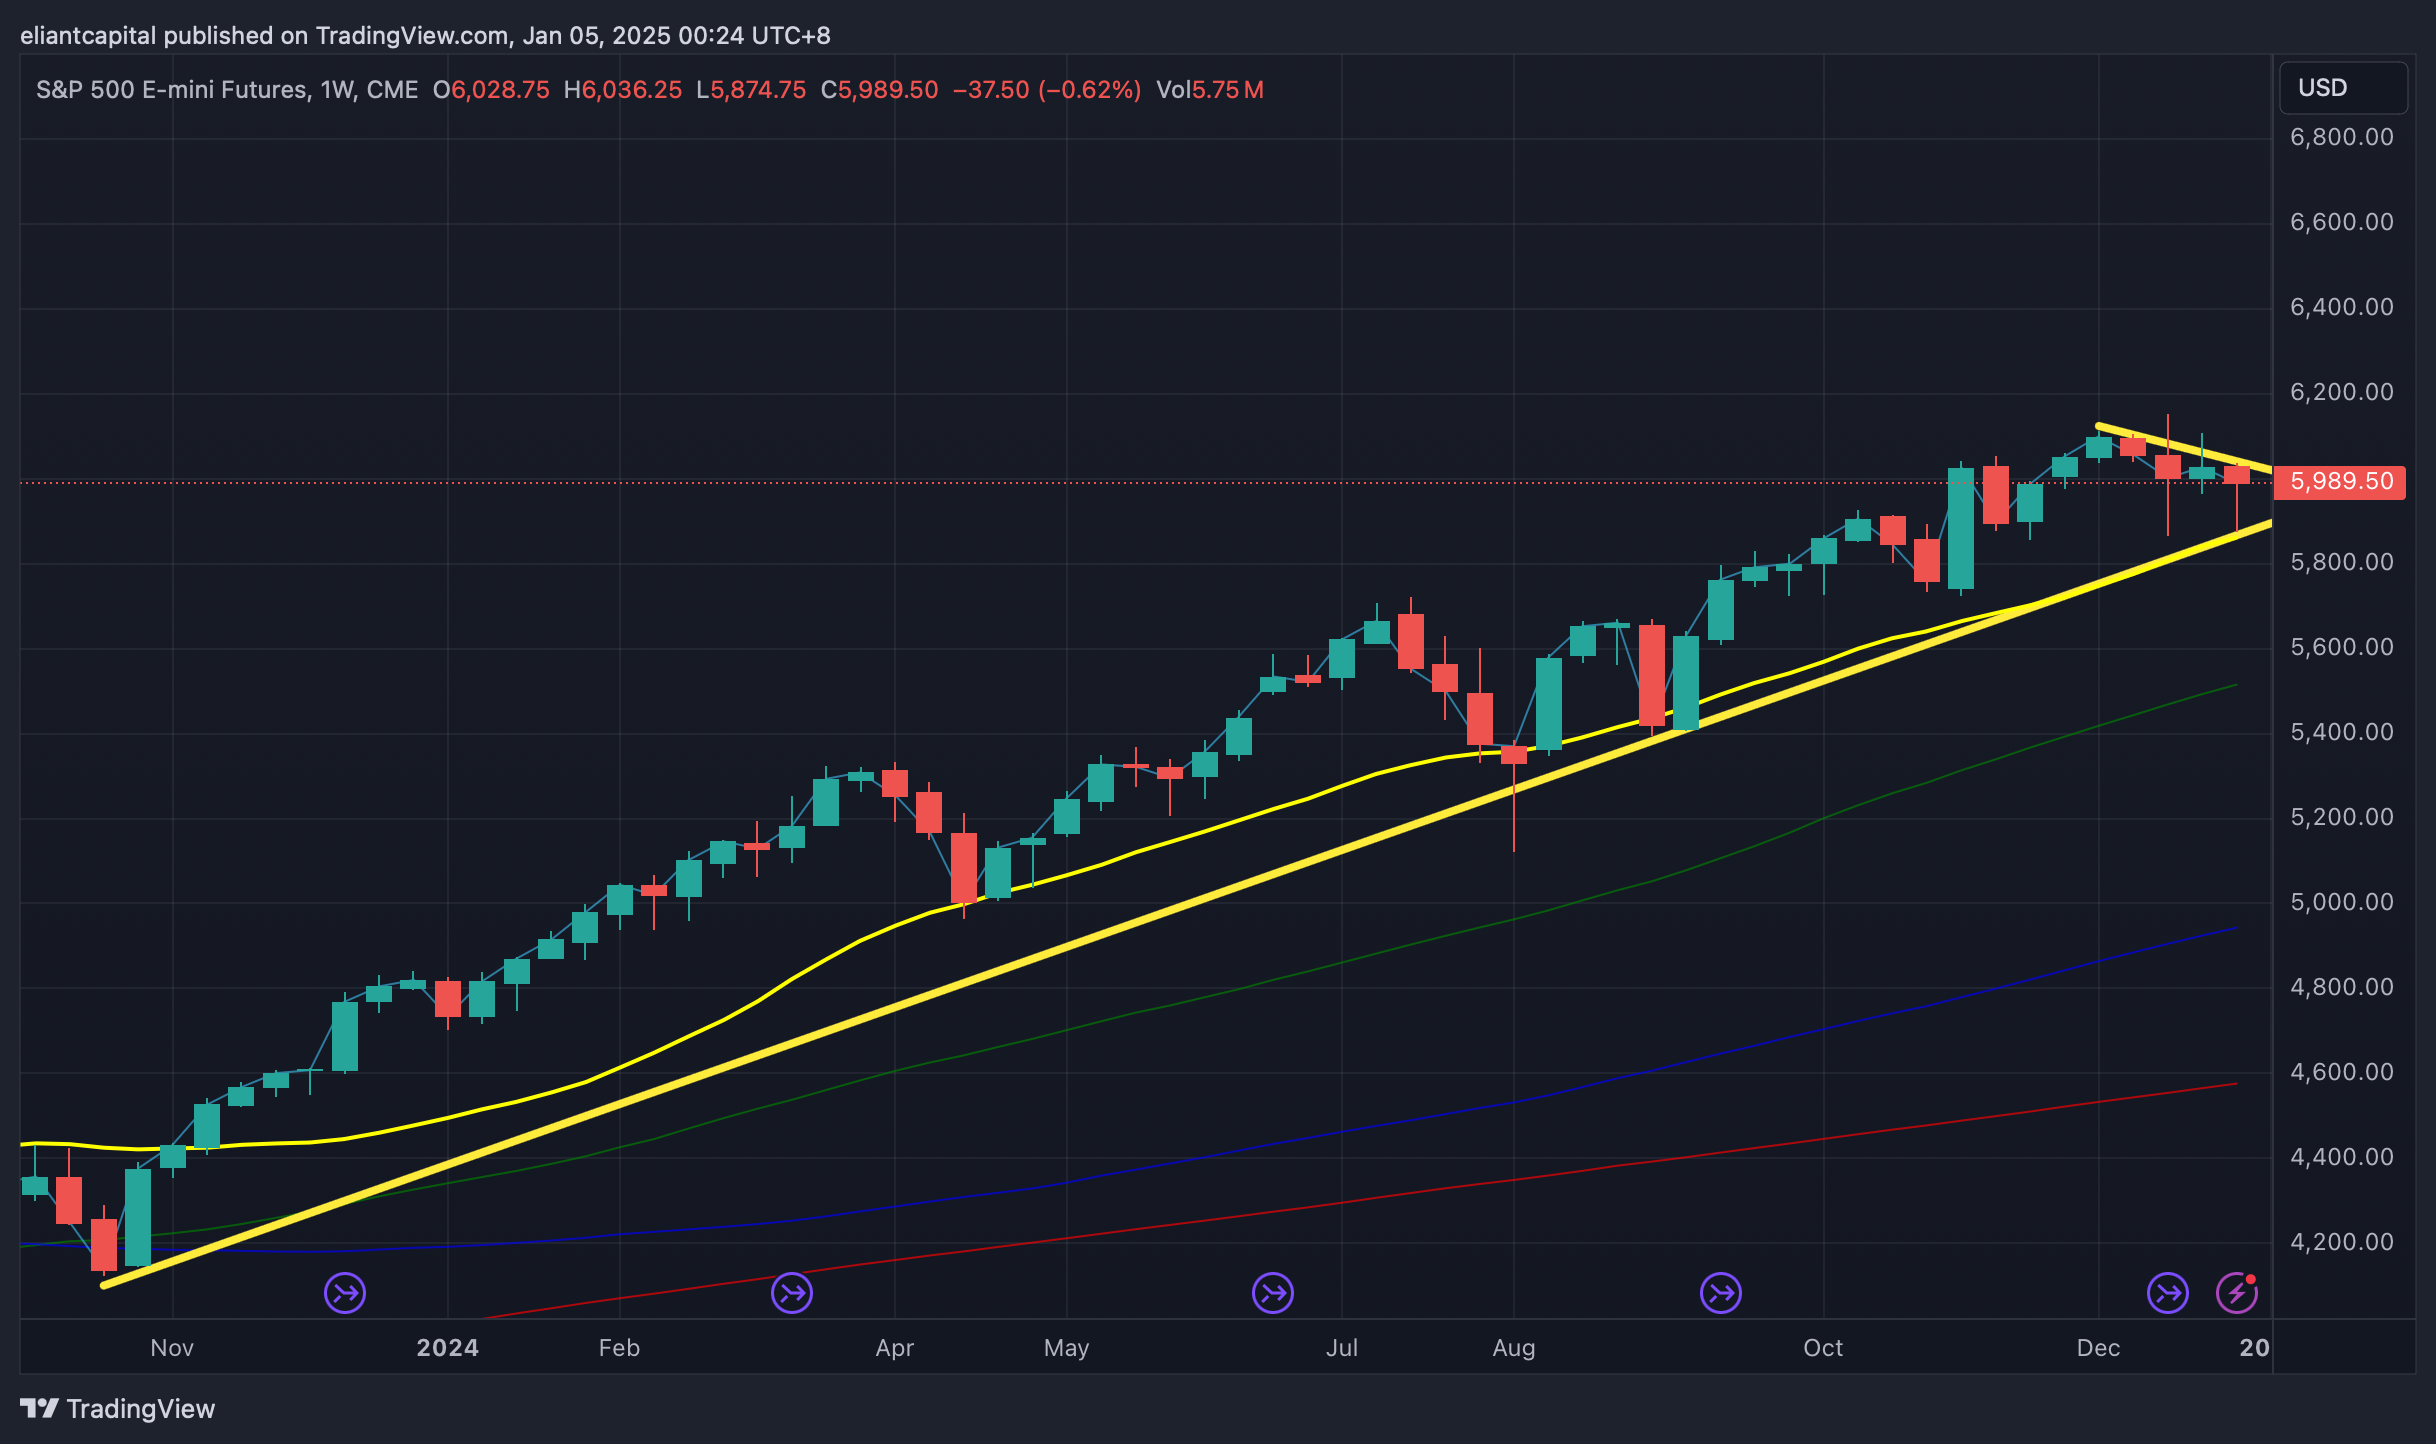Click the rollover icon between Aug and Oct
The width and height of the screenshot is (2436, 1444).
click(1721, 1293)
